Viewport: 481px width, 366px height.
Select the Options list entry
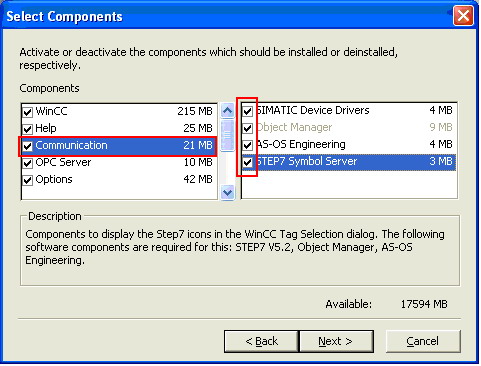coord(119,180)
